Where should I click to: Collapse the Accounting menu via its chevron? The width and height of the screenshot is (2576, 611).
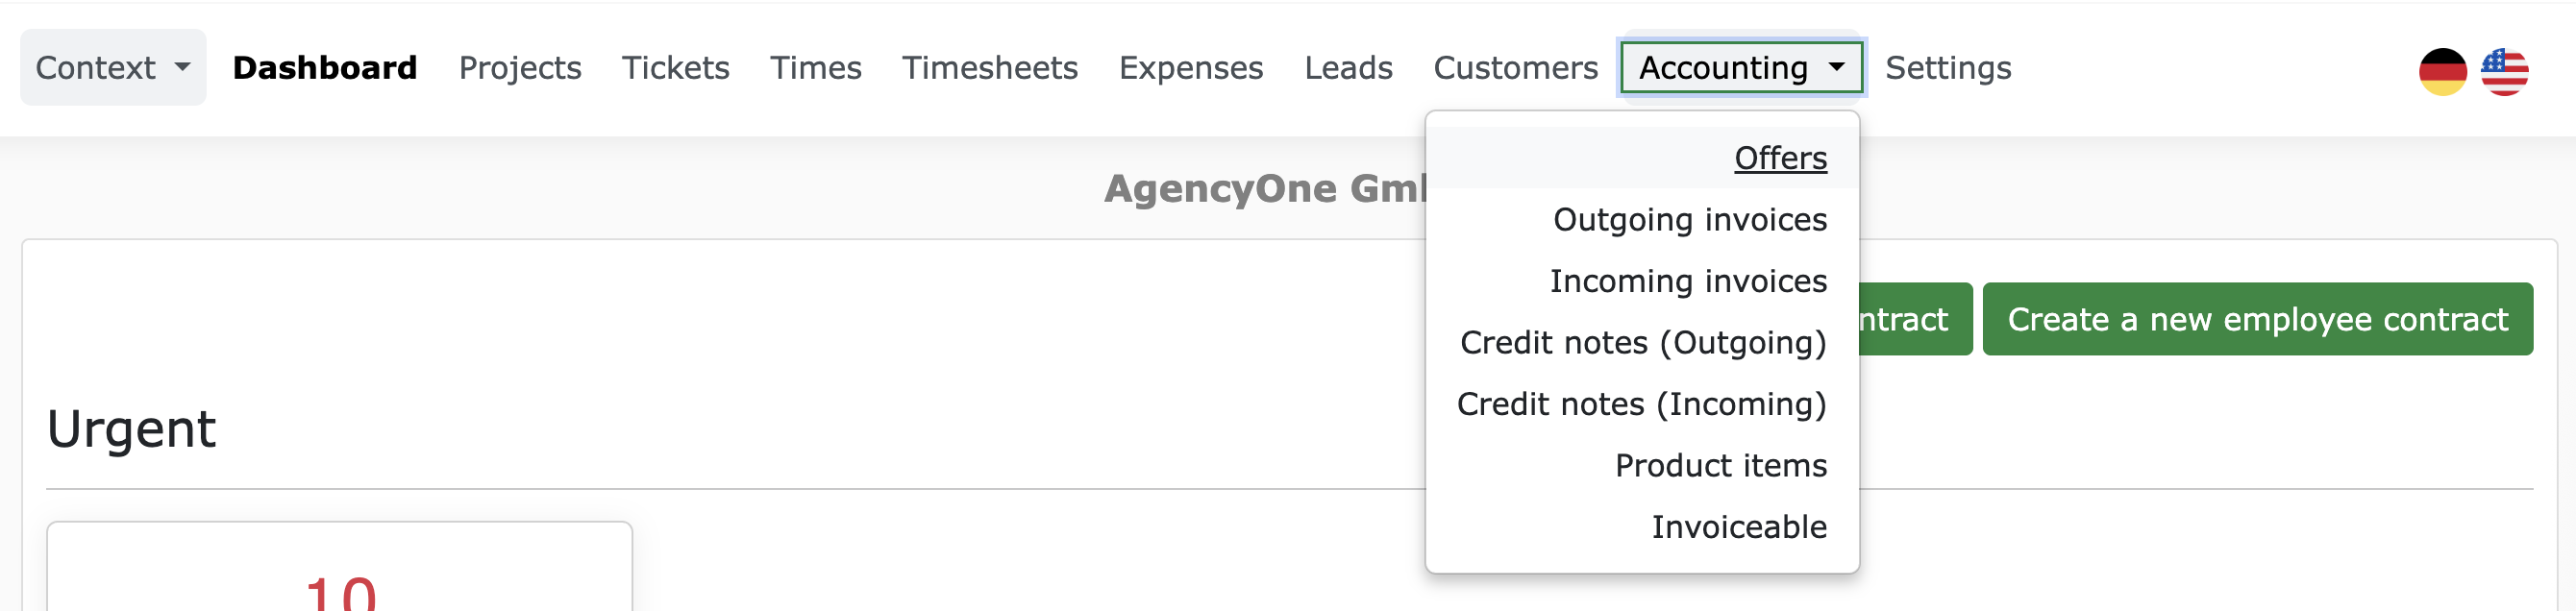click(1838, 68)
